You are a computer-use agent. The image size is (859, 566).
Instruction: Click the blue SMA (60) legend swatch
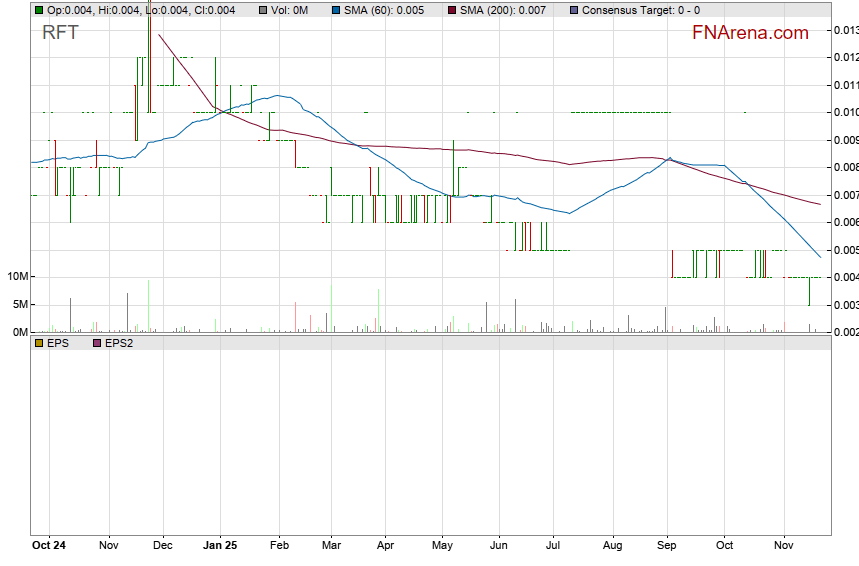point(335,10)
